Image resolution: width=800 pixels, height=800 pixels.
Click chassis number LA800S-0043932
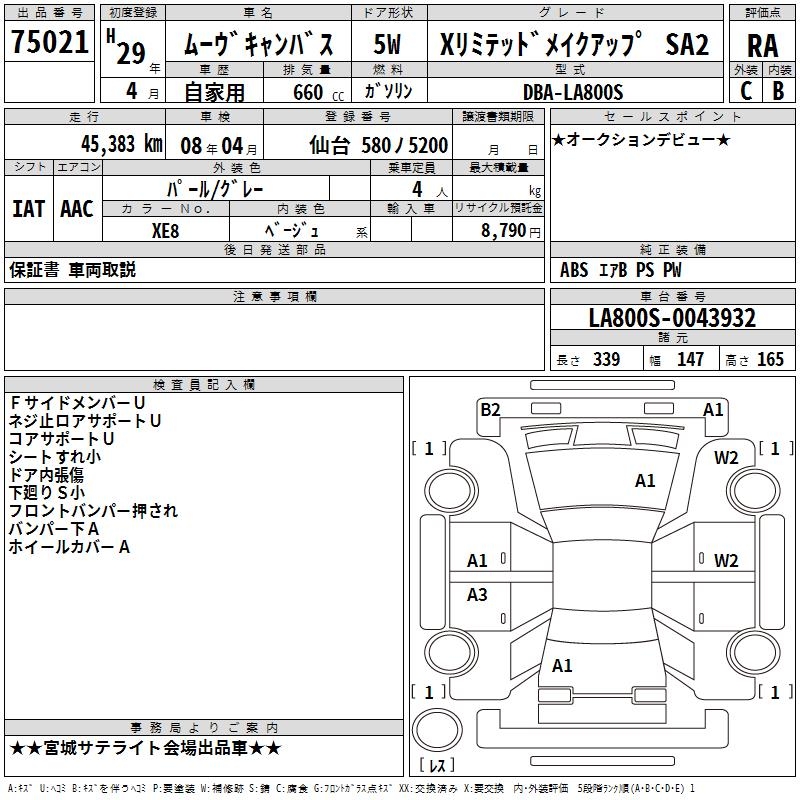pos(672,318)
